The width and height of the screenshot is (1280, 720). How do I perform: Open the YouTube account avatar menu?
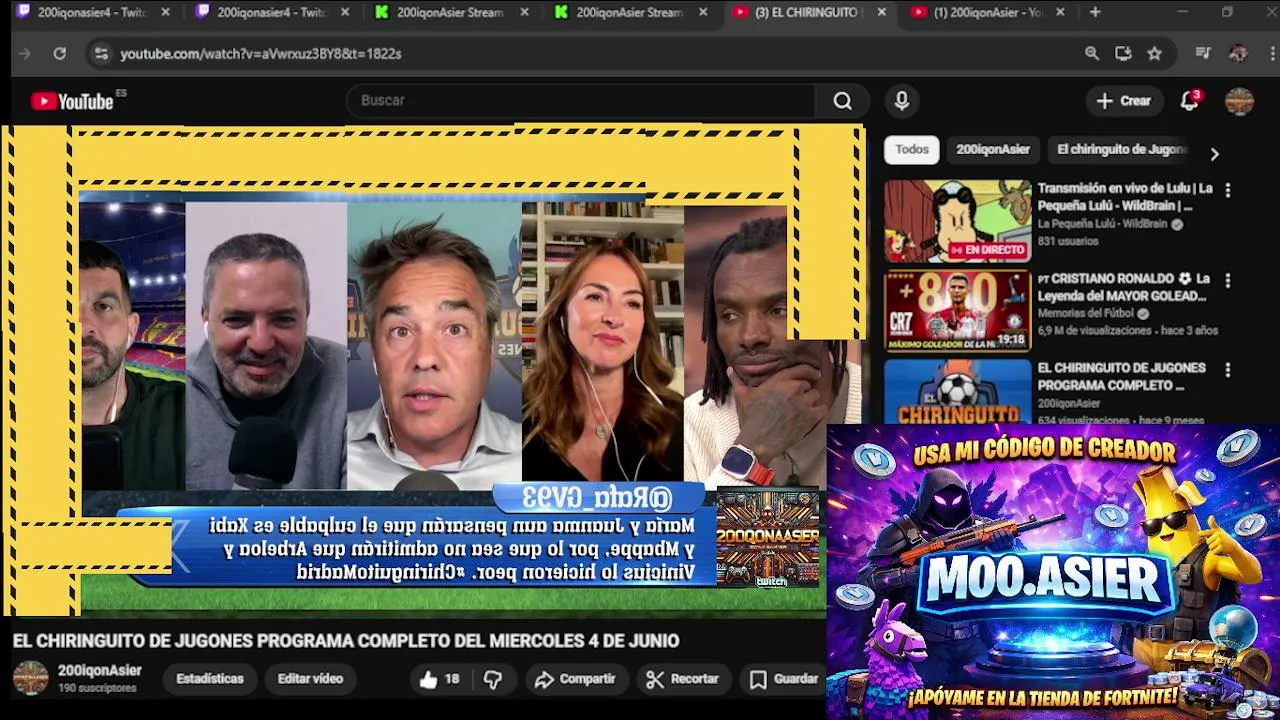pos(1239,101)
